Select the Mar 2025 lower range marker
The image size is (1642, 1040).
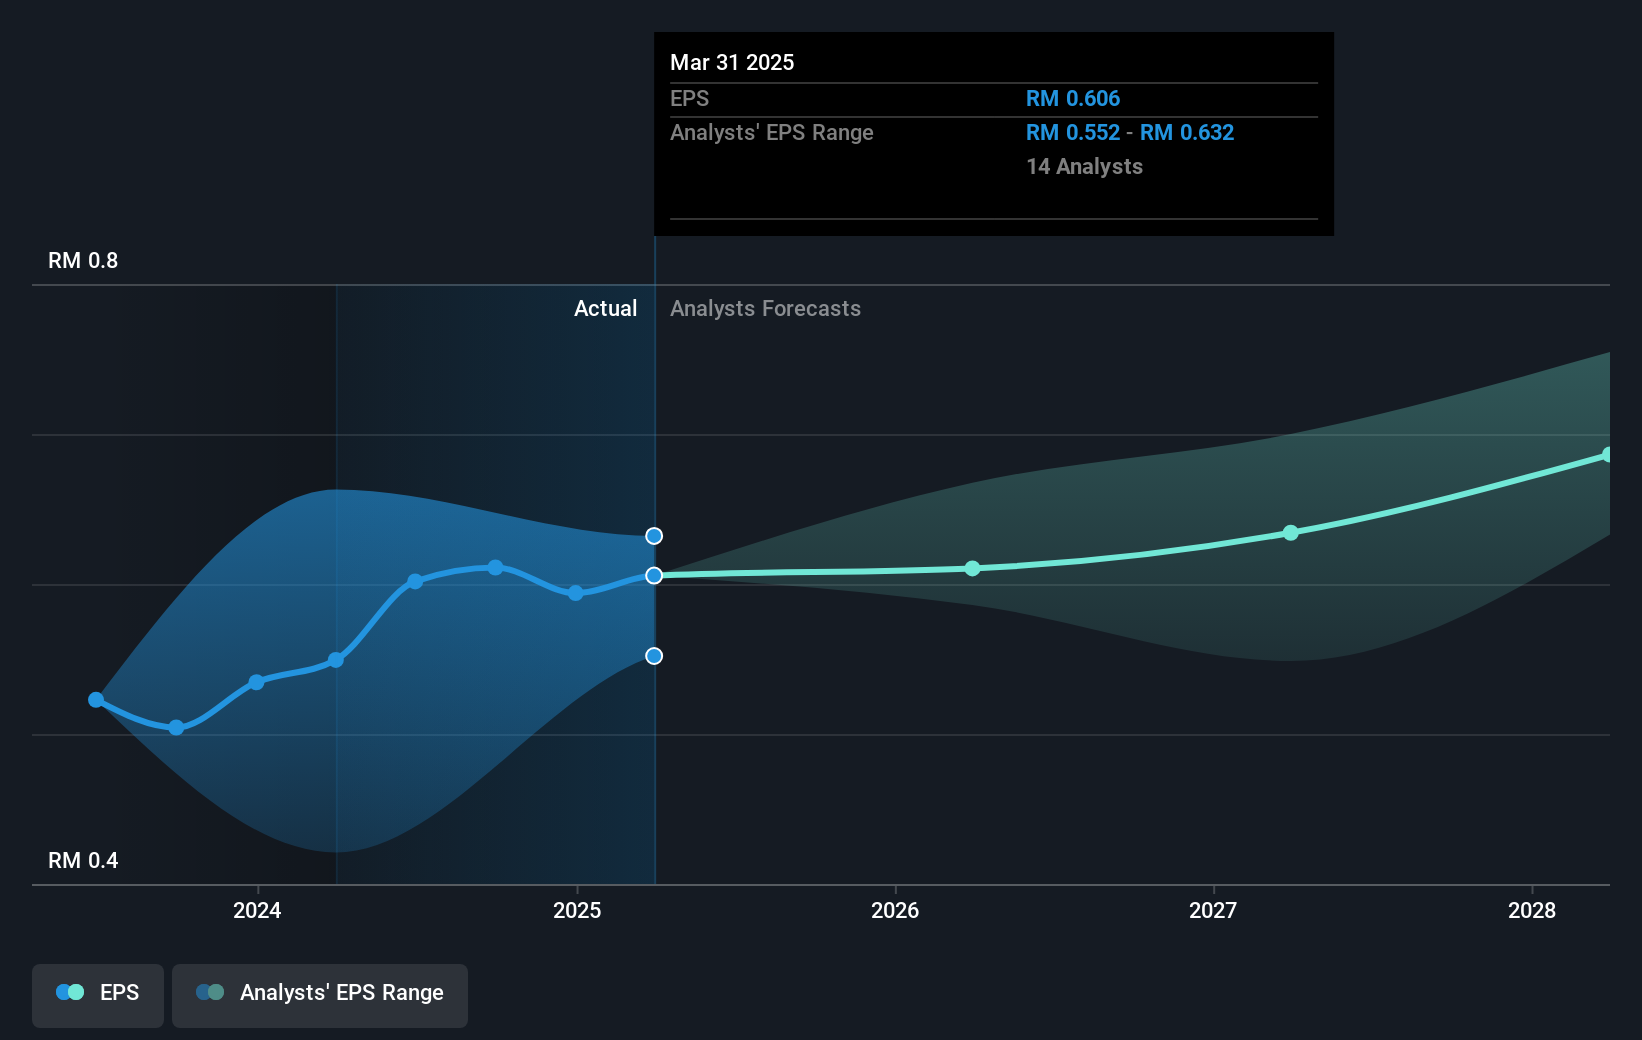tap(654, 656)
